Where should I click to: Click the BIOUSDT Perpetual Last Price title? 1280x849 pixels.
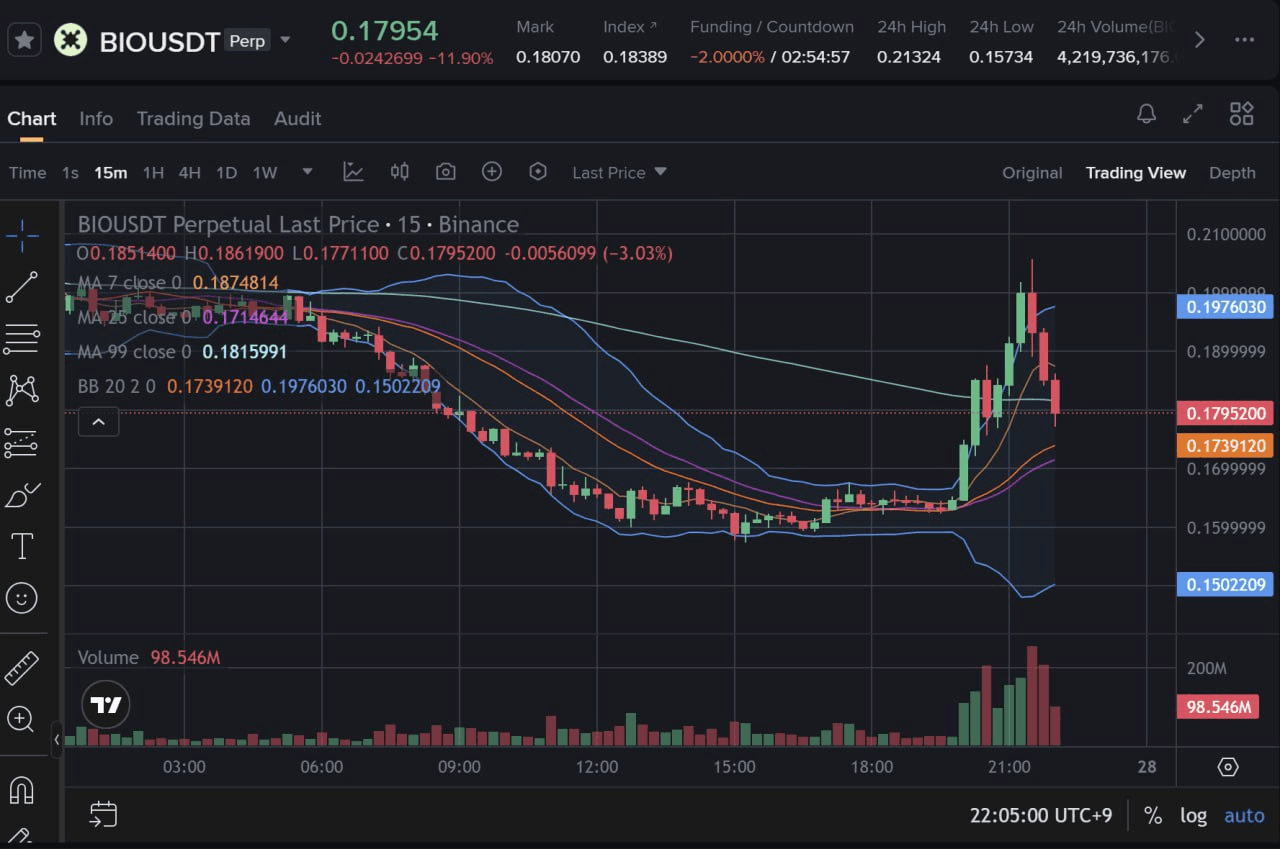click(x=298, y=224)
